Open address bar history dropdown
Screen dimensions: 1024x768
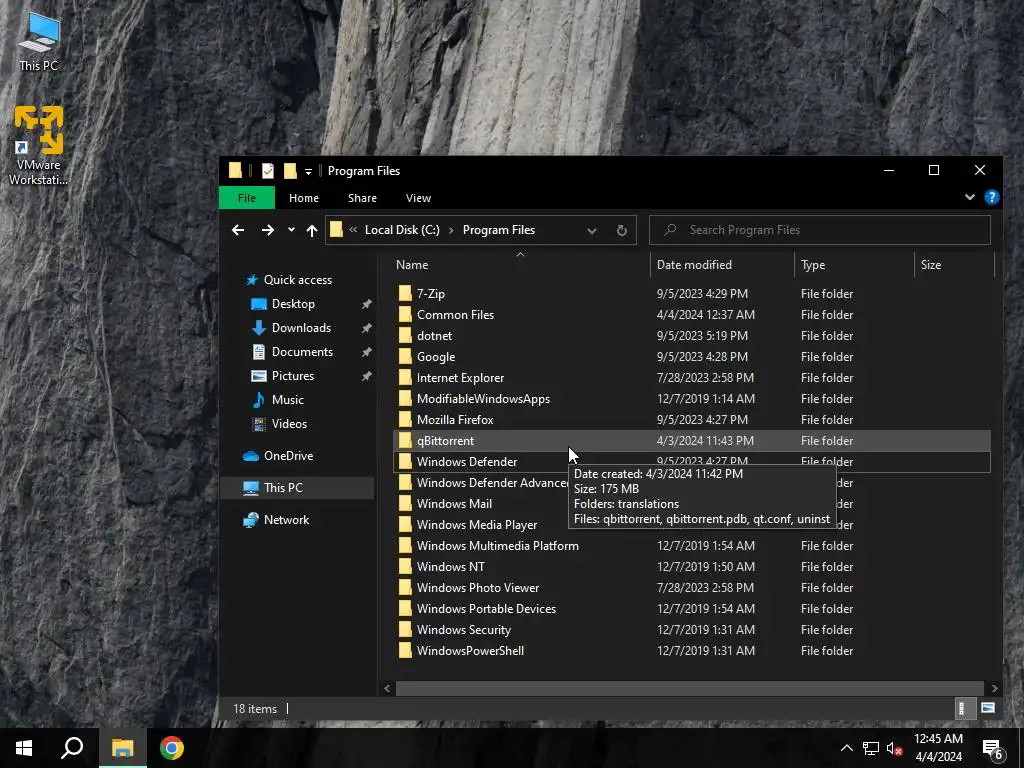point(592,231)
